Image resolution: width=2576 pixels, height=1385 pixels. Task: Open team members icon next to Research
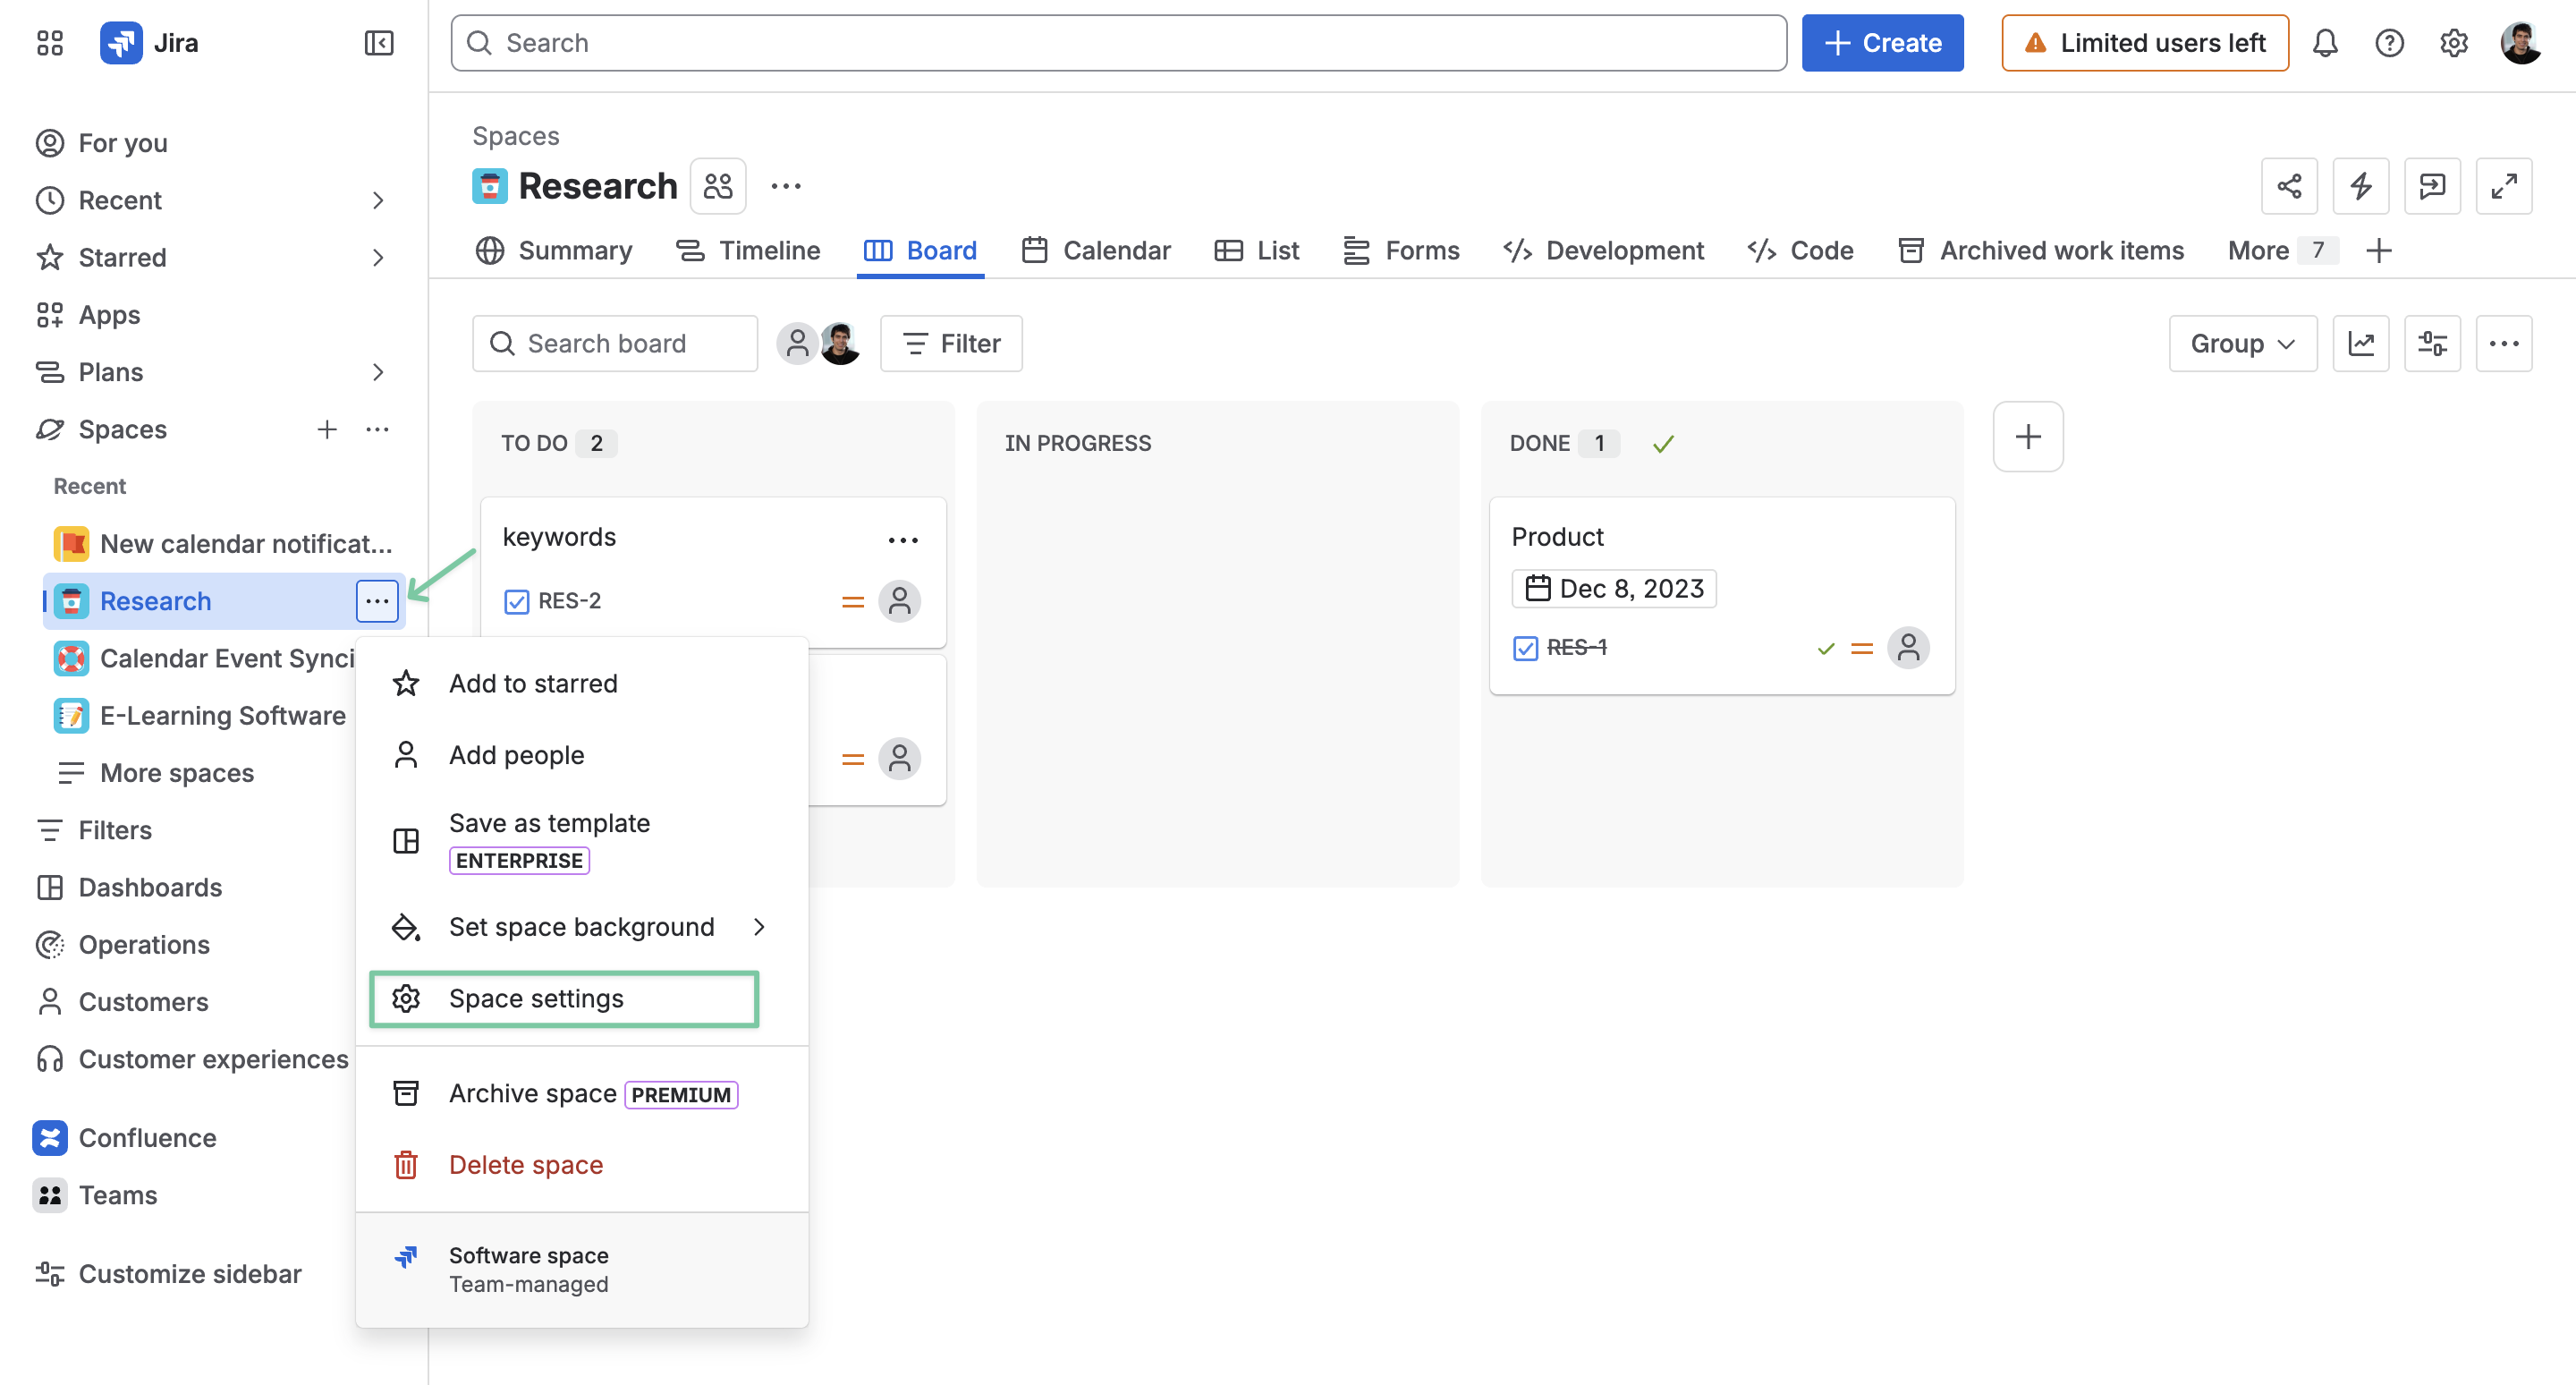tap(718, 186)
